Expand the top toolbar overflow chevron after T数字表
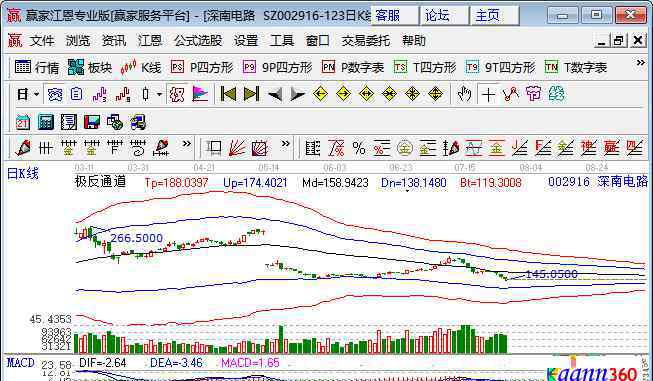The image size is (653, 381). point(641,63)
